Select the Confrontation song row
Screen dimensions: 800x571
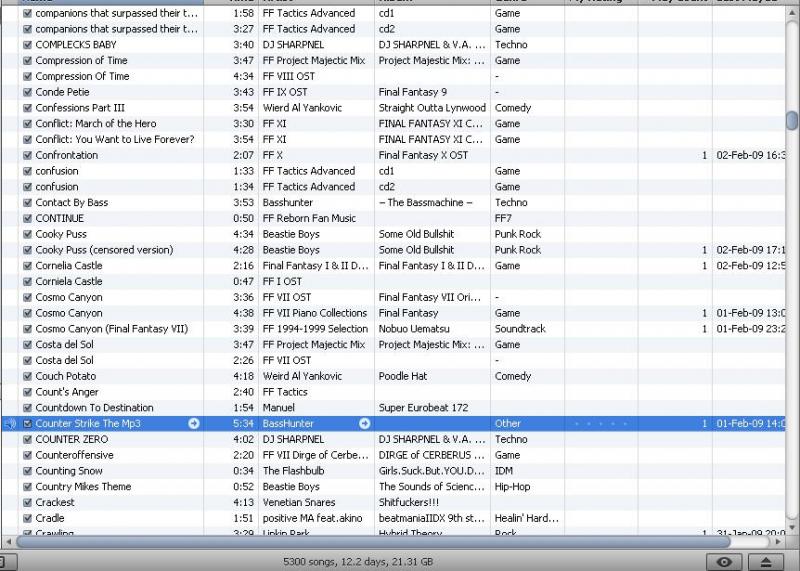[393, 155]
